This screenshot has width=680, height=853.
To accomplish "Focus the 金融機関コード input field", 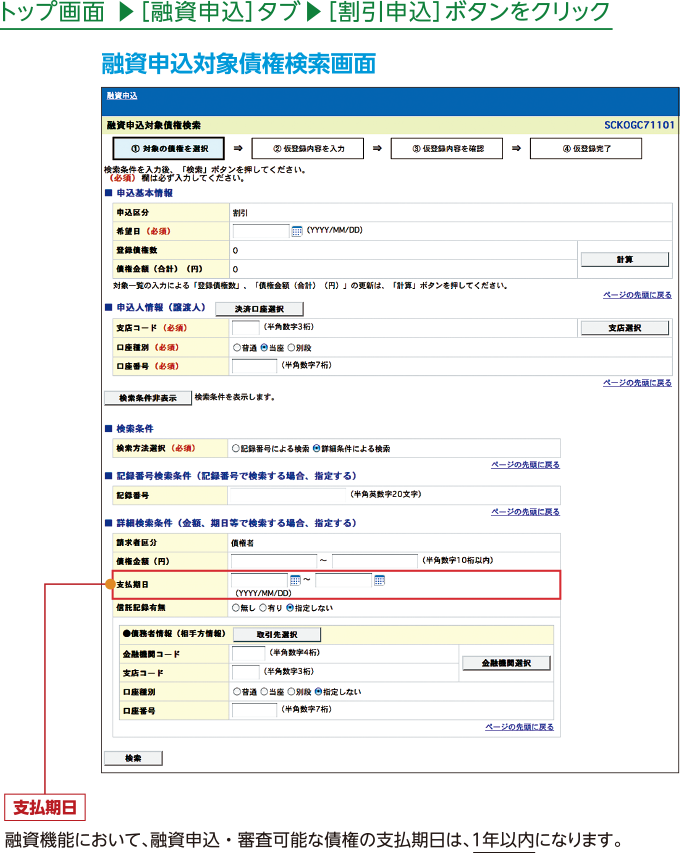I will 249,653.
